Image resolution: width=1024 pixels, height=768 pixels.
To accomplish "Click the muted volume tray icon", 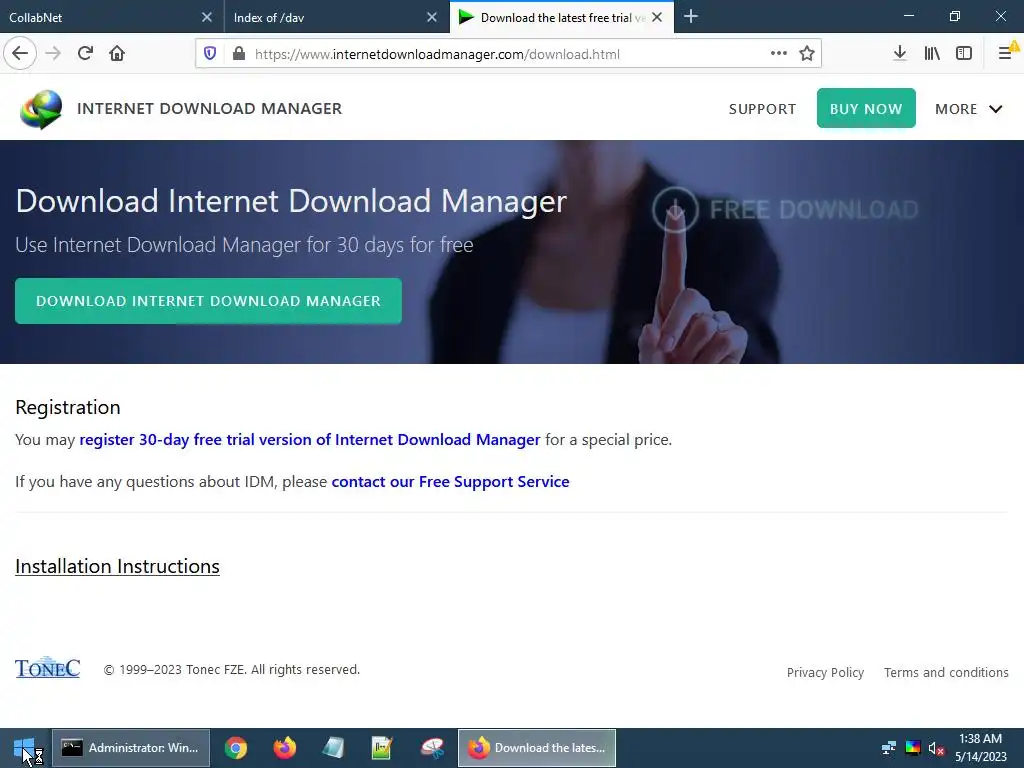I will click(x=936, y=748).
